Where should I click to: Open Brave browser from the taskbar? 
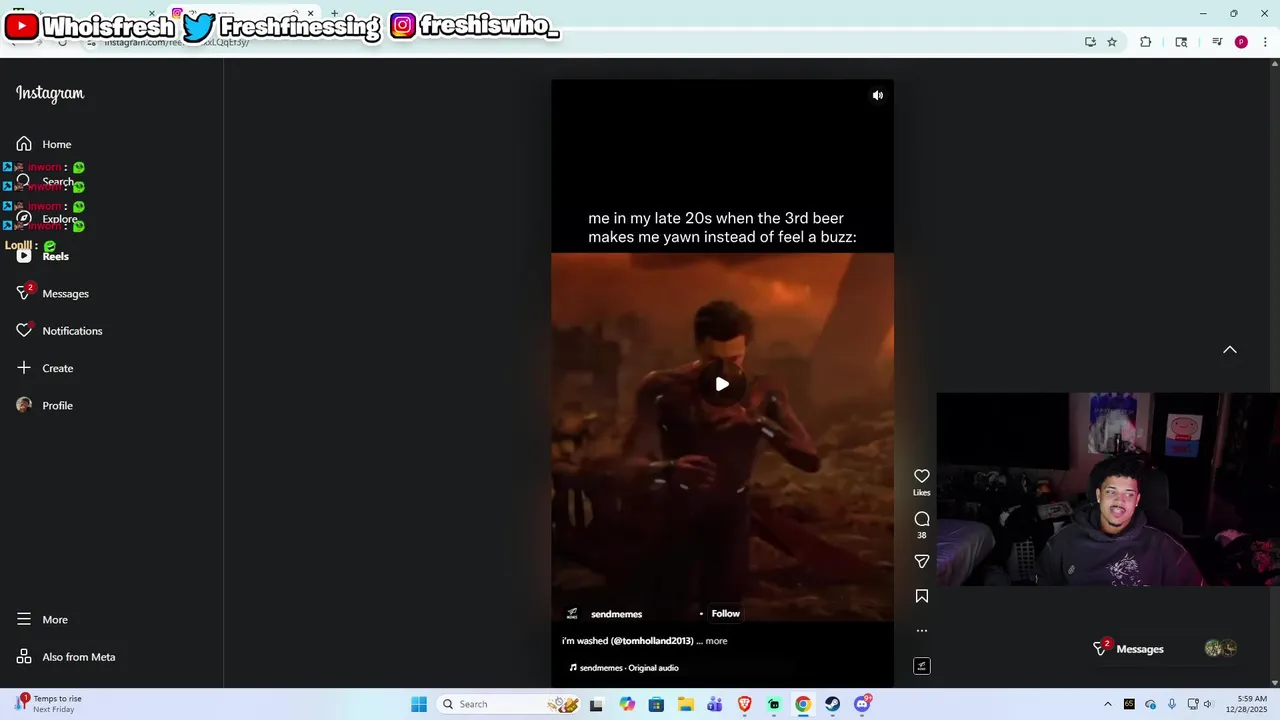(x=744, y=704)
